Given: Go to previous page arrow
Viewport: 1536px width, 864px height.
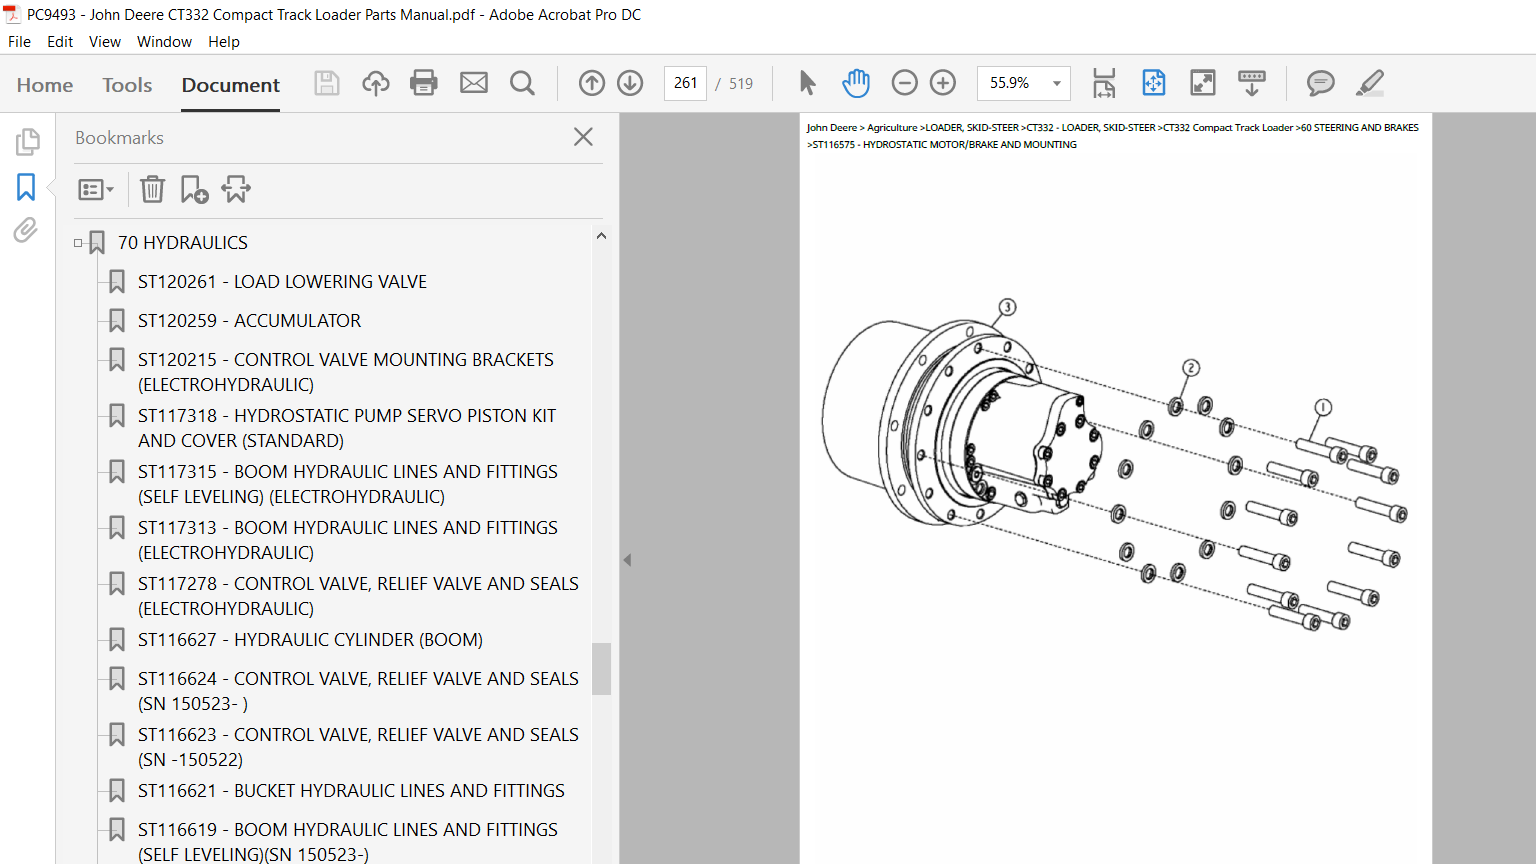Looking at the screenshot, I should coord(592,83).
